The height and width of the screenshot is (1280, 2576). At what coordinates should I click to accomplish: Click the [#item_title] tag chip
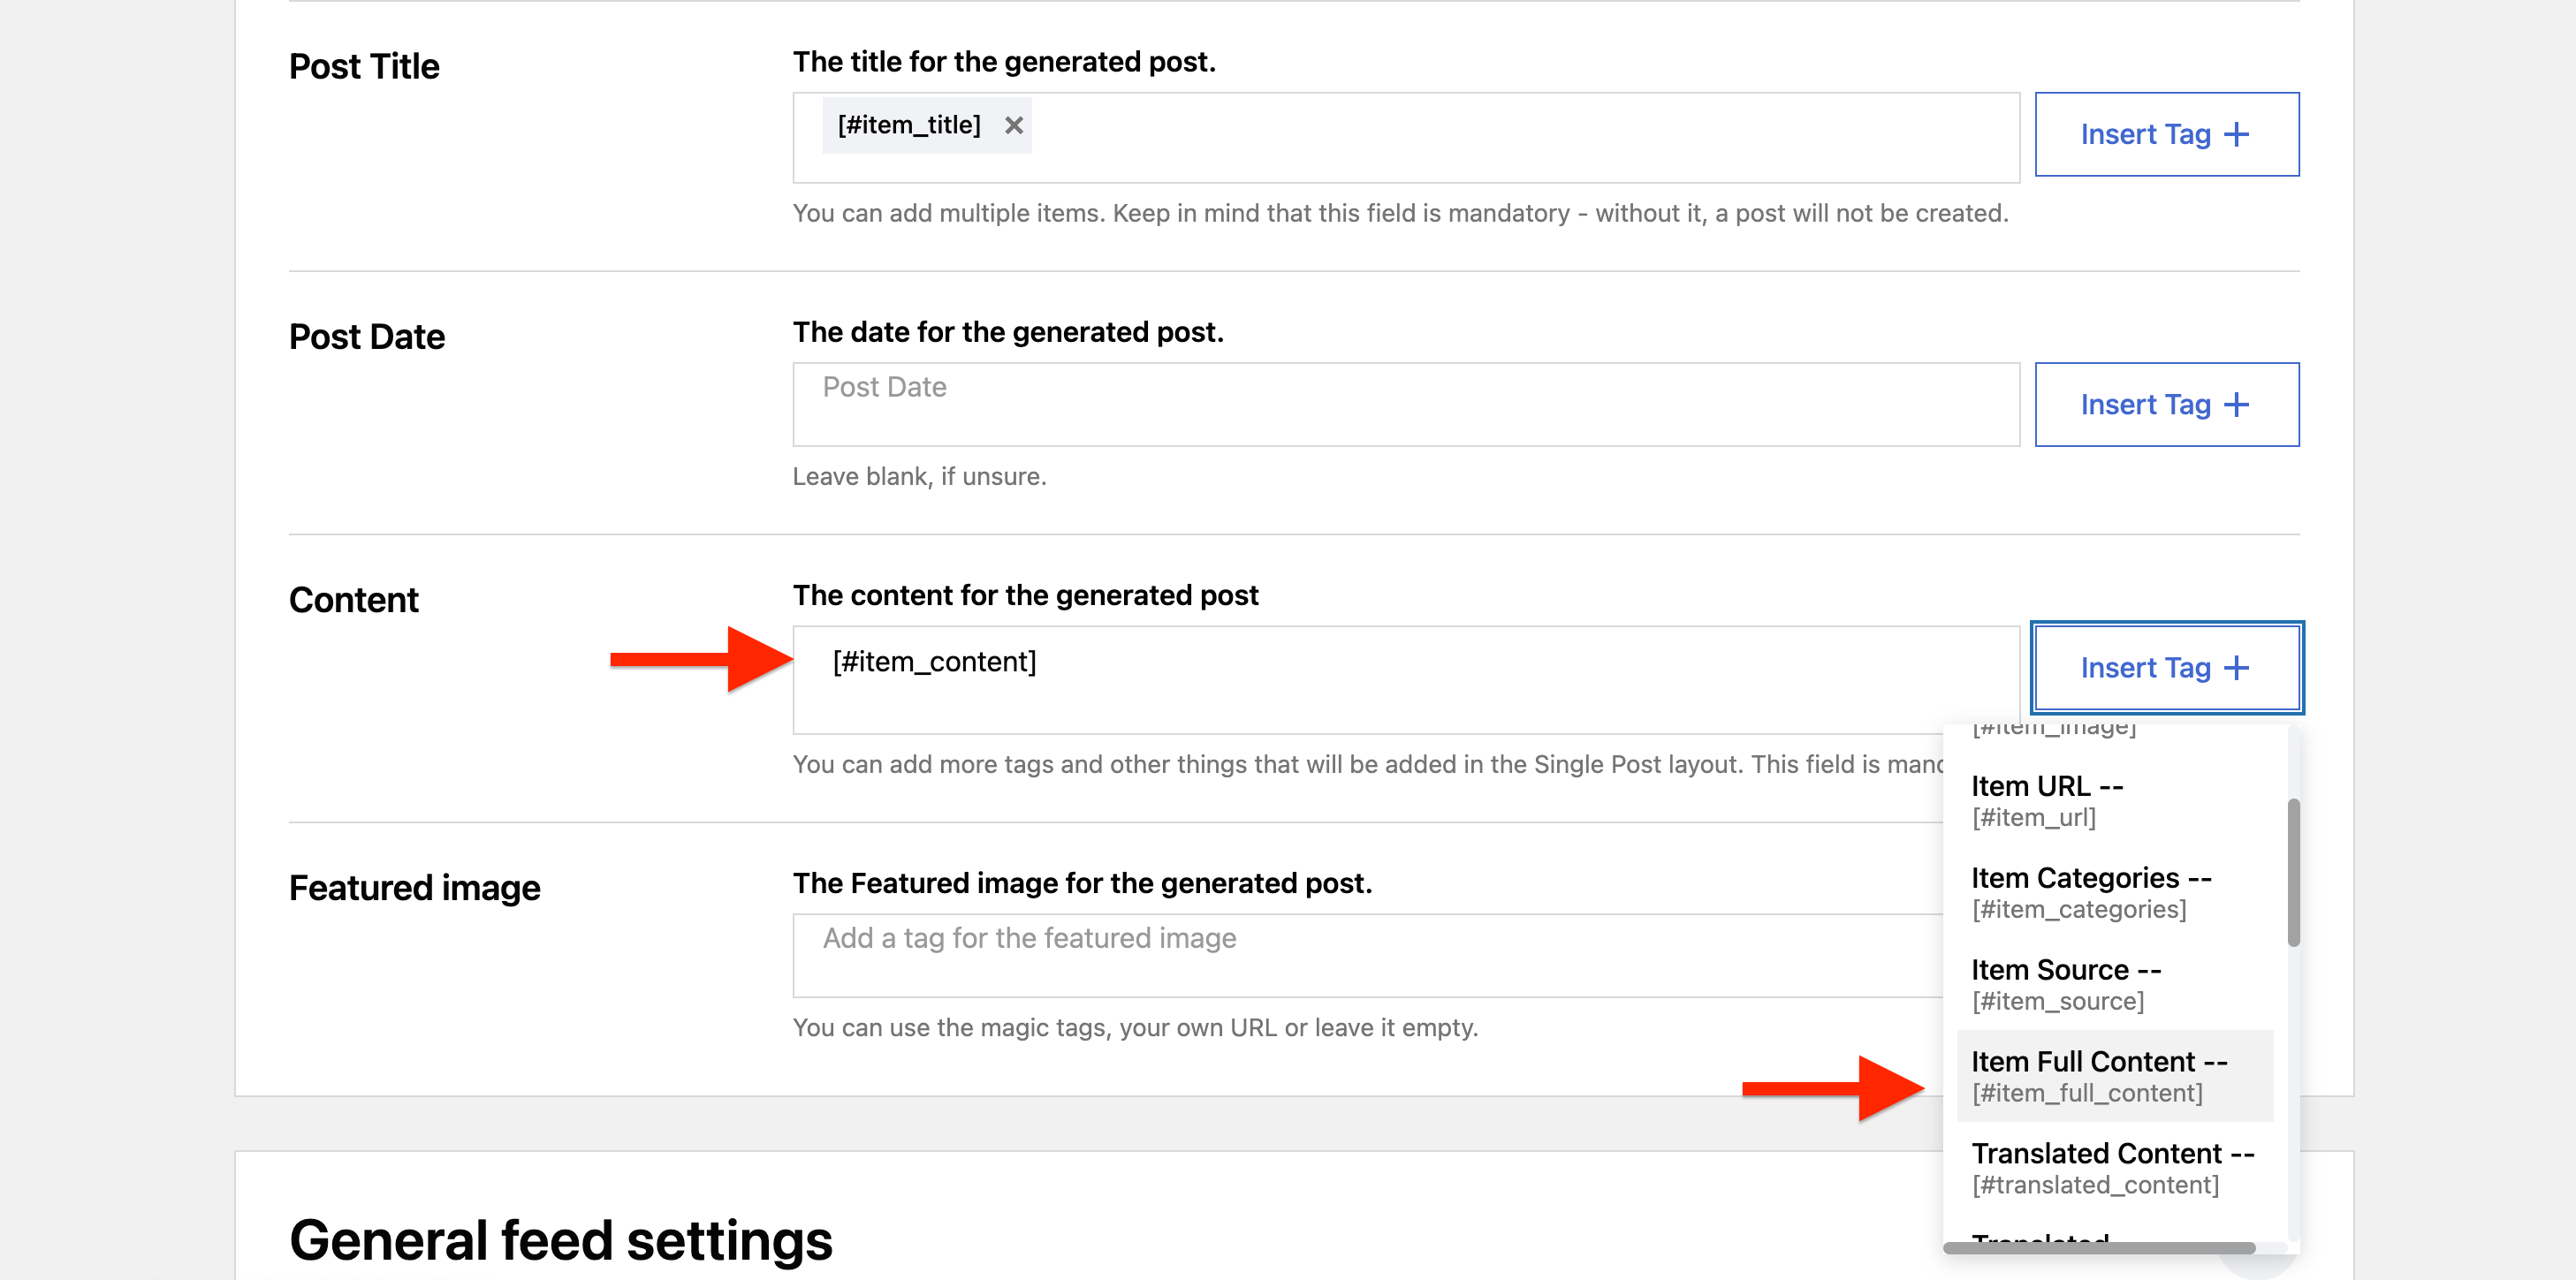pos(908,126)
